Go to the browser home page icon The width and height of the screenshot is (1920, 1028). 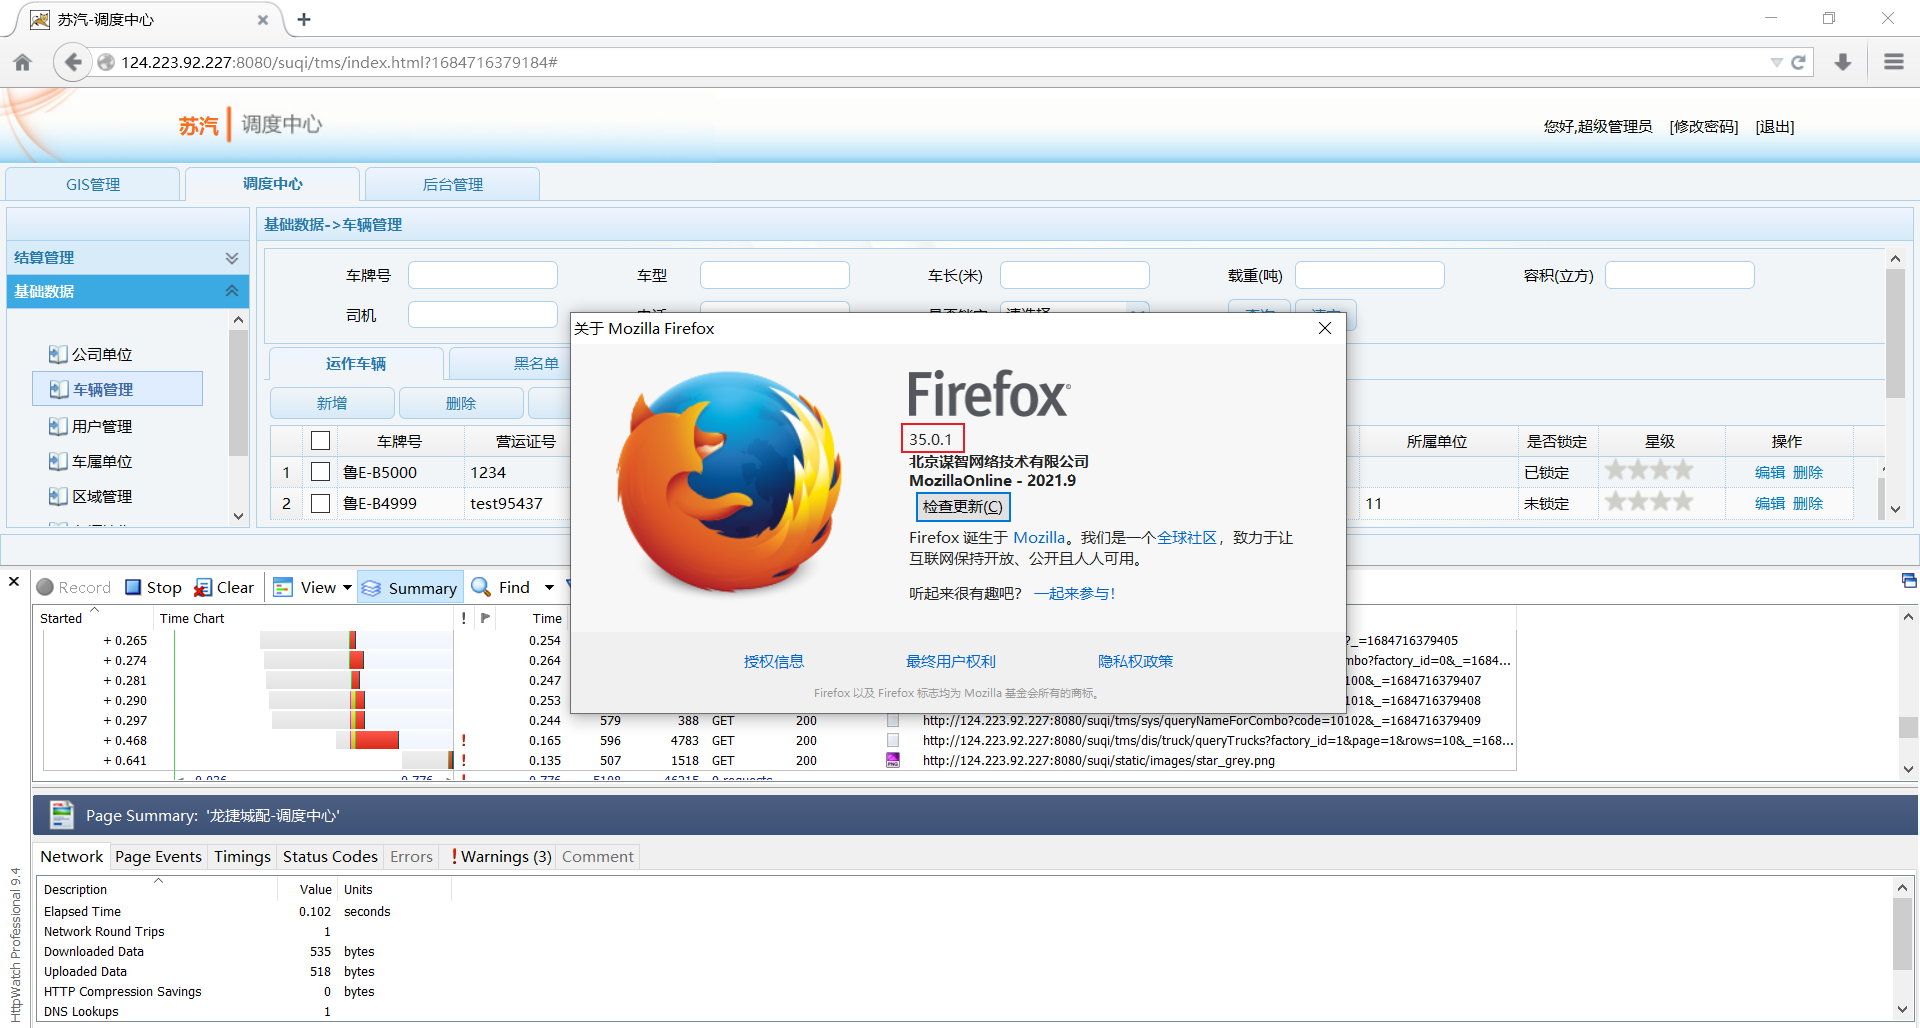(23, 62)
